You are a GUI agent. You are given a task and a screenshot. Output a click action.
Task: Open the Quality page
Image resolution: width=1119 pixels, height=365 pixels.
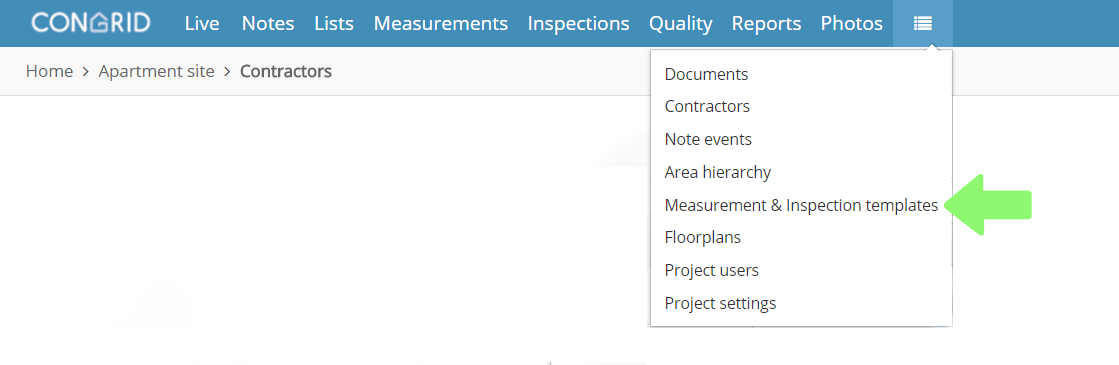[x=680, y=24]
